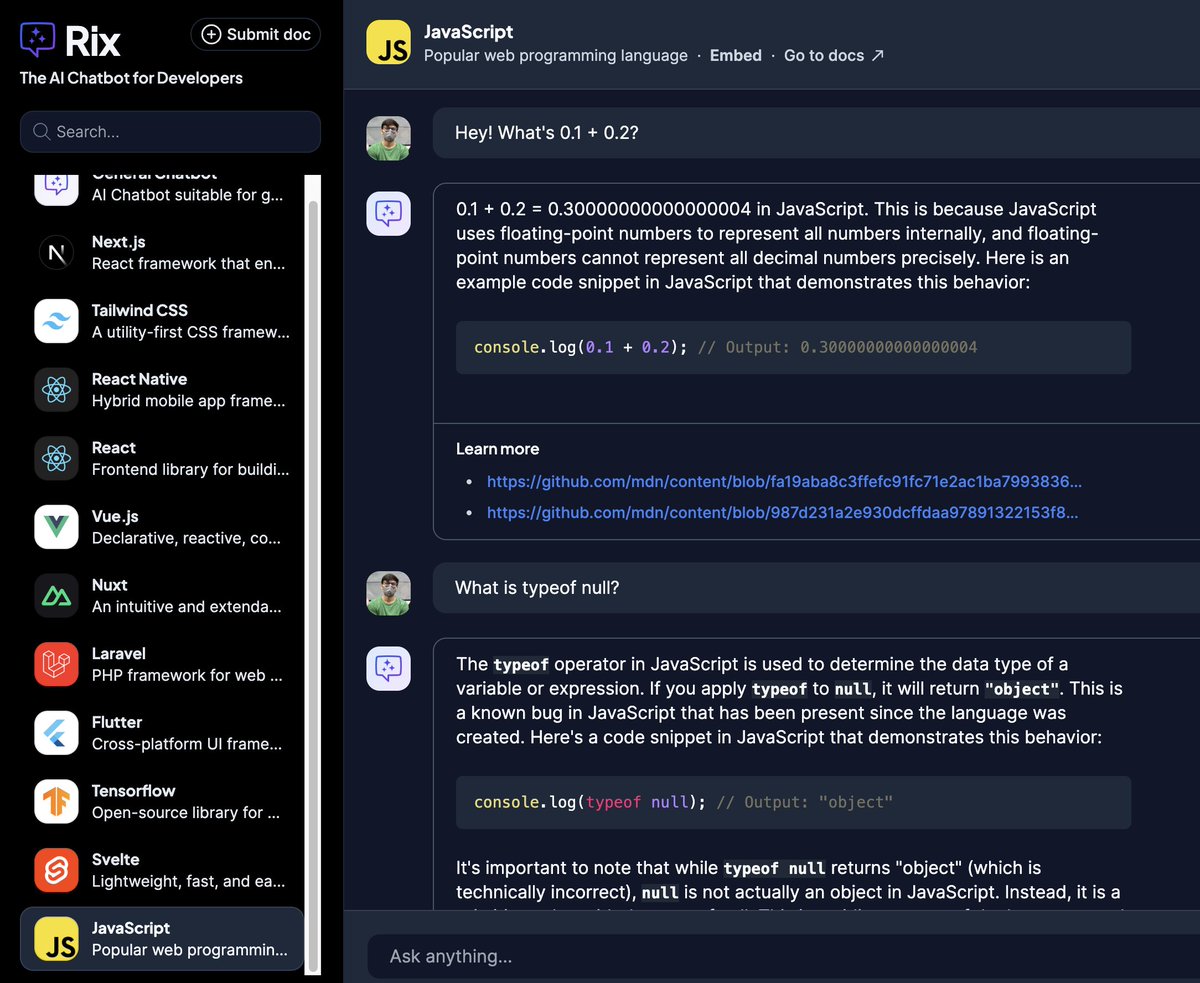
Task: Select the React icon
Action: tap(56, 459)
